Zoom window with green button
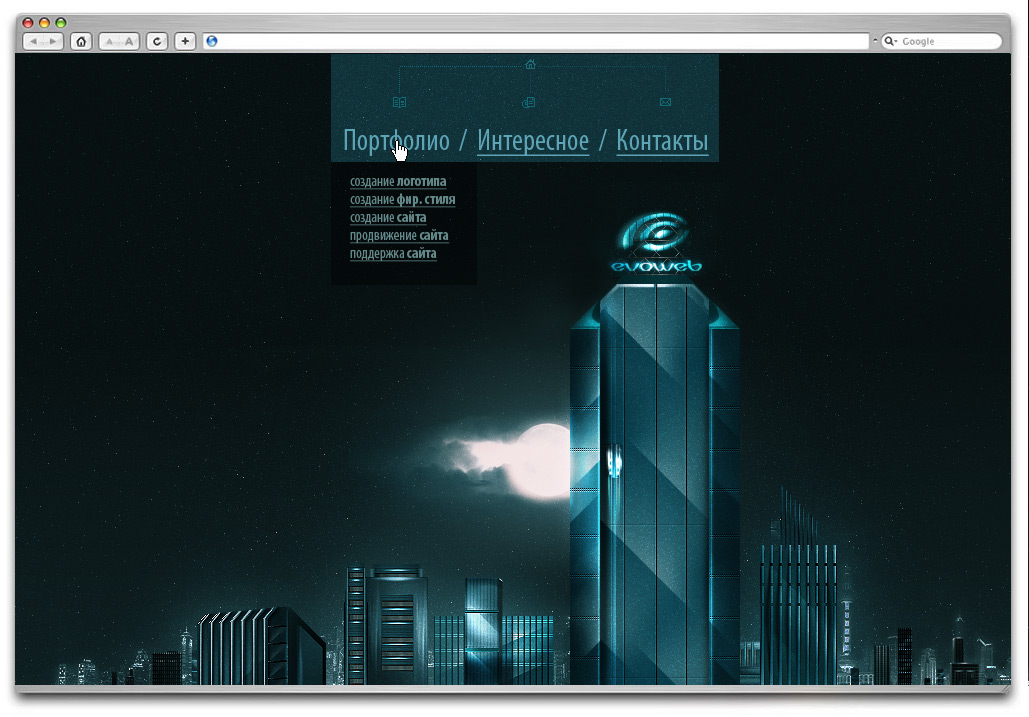The width and height of the screenshot is (1029, 717). pyautogui.click(x=60, y=22)
